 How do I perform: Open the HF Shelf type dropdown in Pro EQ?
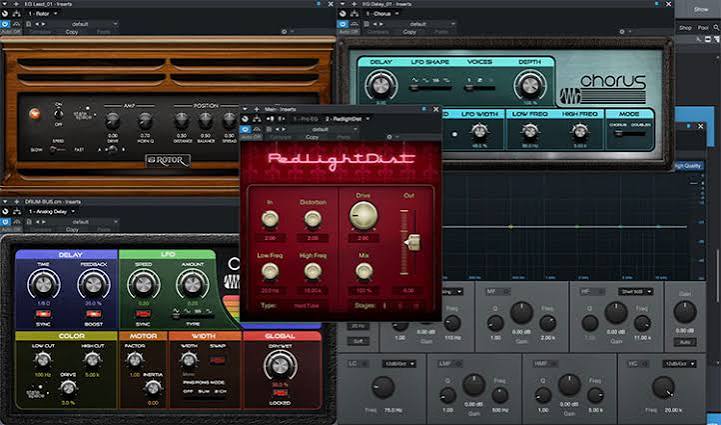tap(635, 292)
